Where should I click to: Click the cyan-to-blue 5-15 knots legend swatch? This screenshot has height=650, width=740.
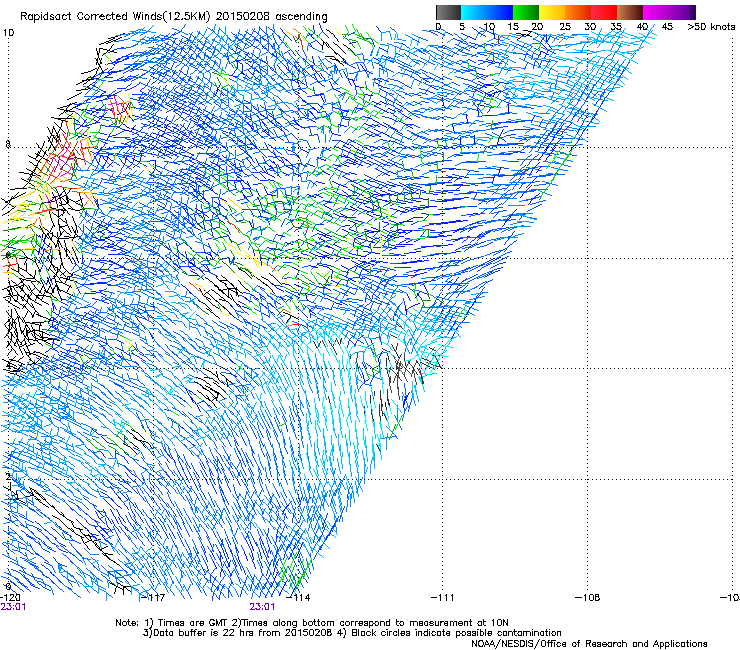tap(487, 12)
